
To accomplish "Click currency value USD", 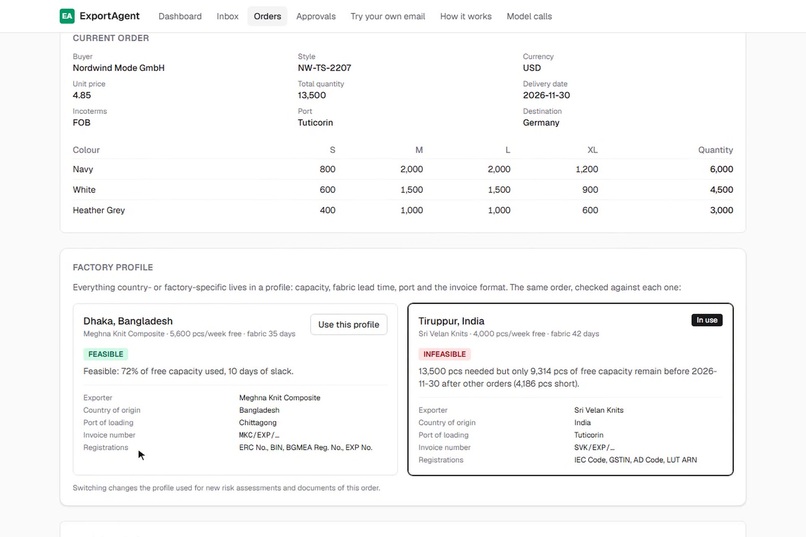I will point(532,68).
